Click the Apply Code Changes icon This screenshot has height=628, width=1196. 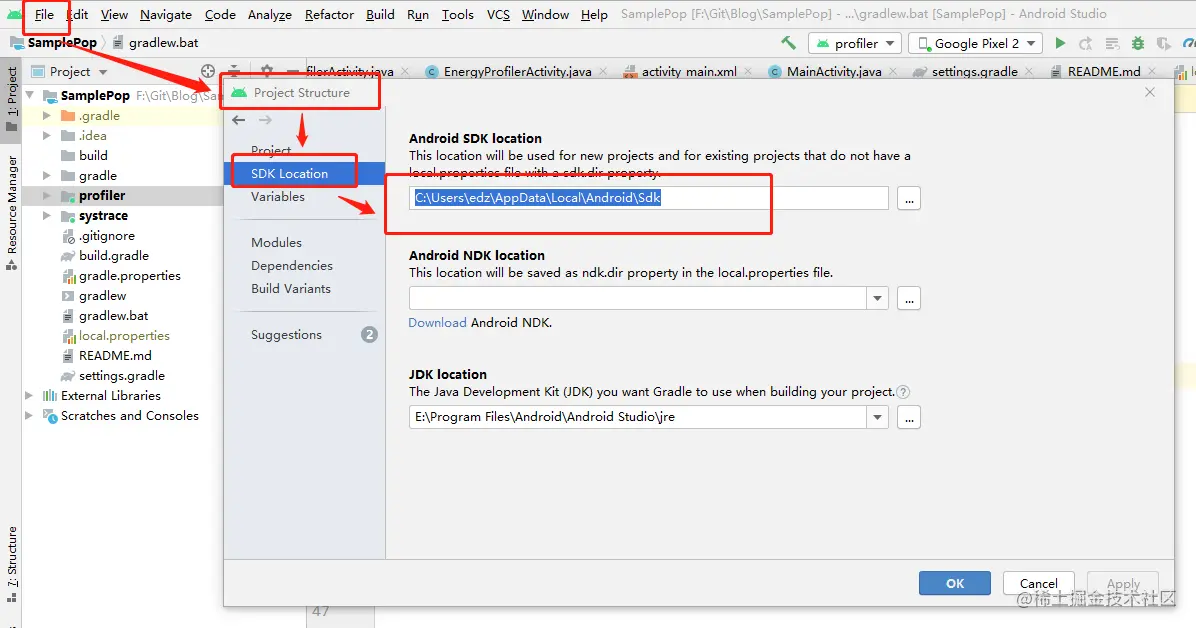[x=1112, y=43]
